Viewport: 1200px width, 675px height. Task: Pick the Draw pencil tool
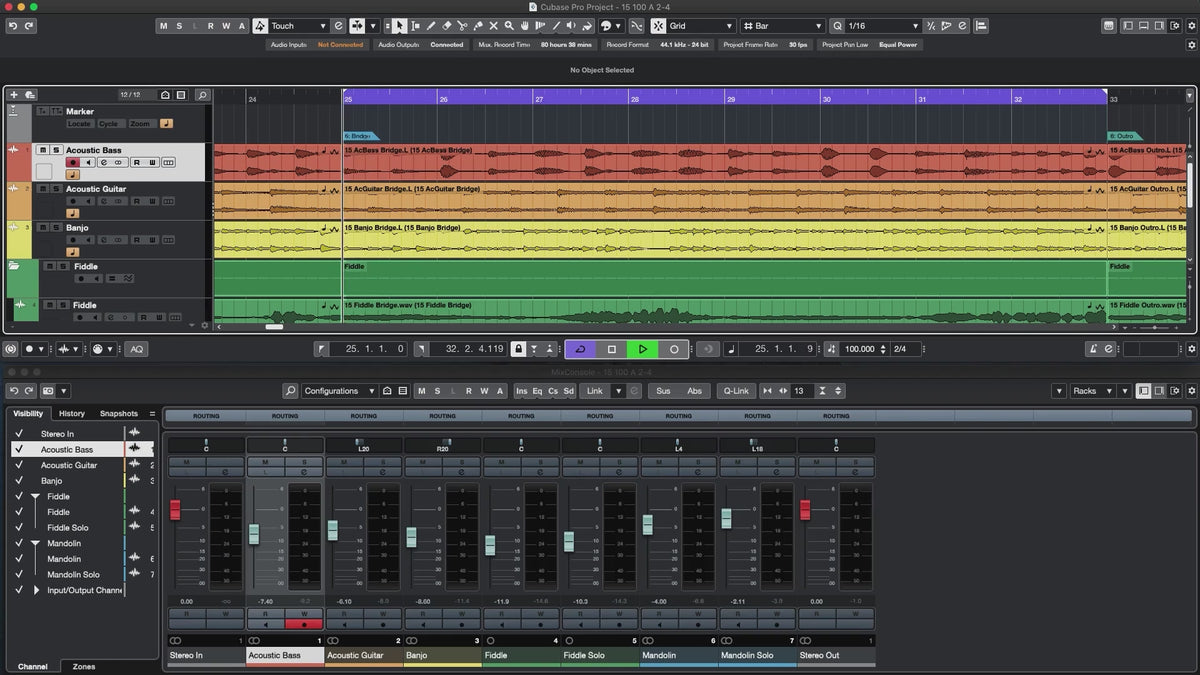431,26
